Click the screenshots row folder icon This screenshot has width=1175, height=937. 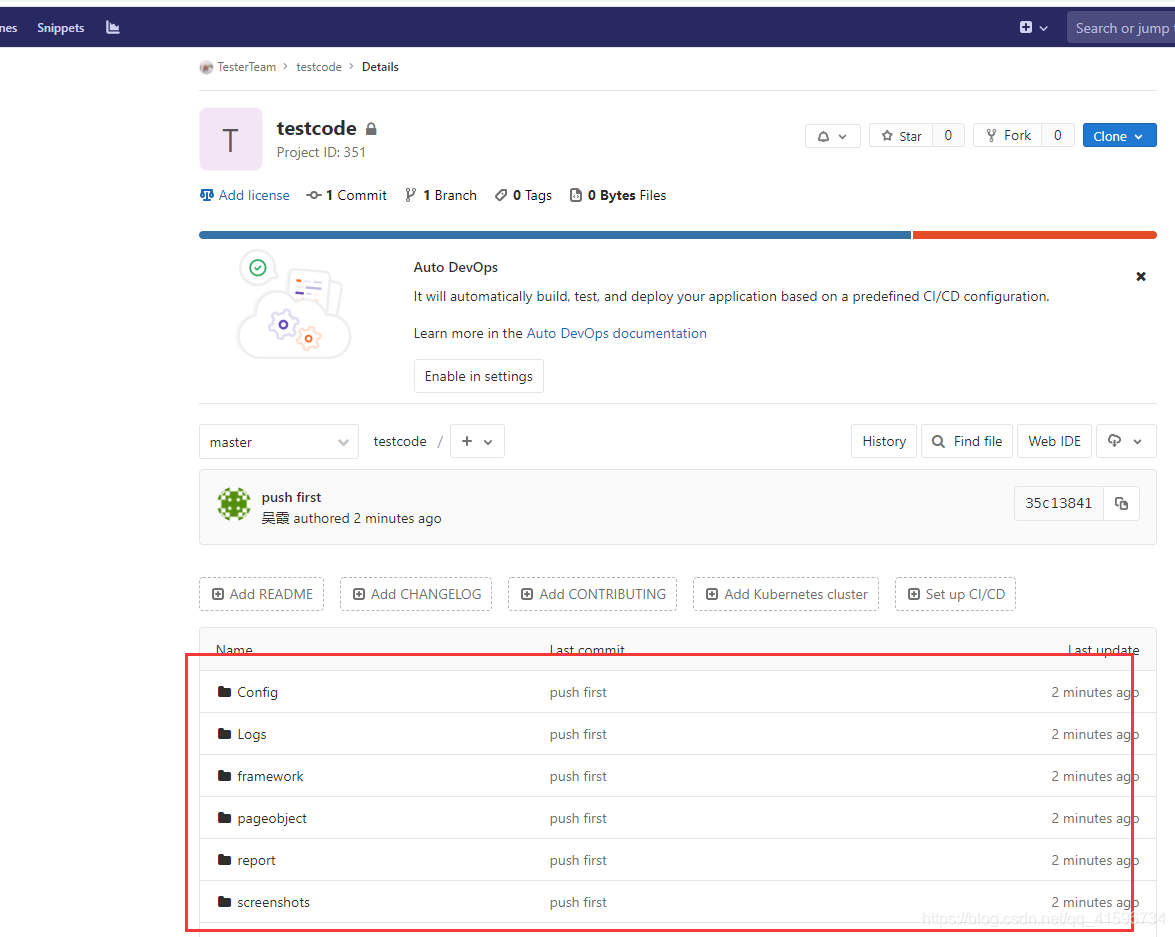pos(224,901)
